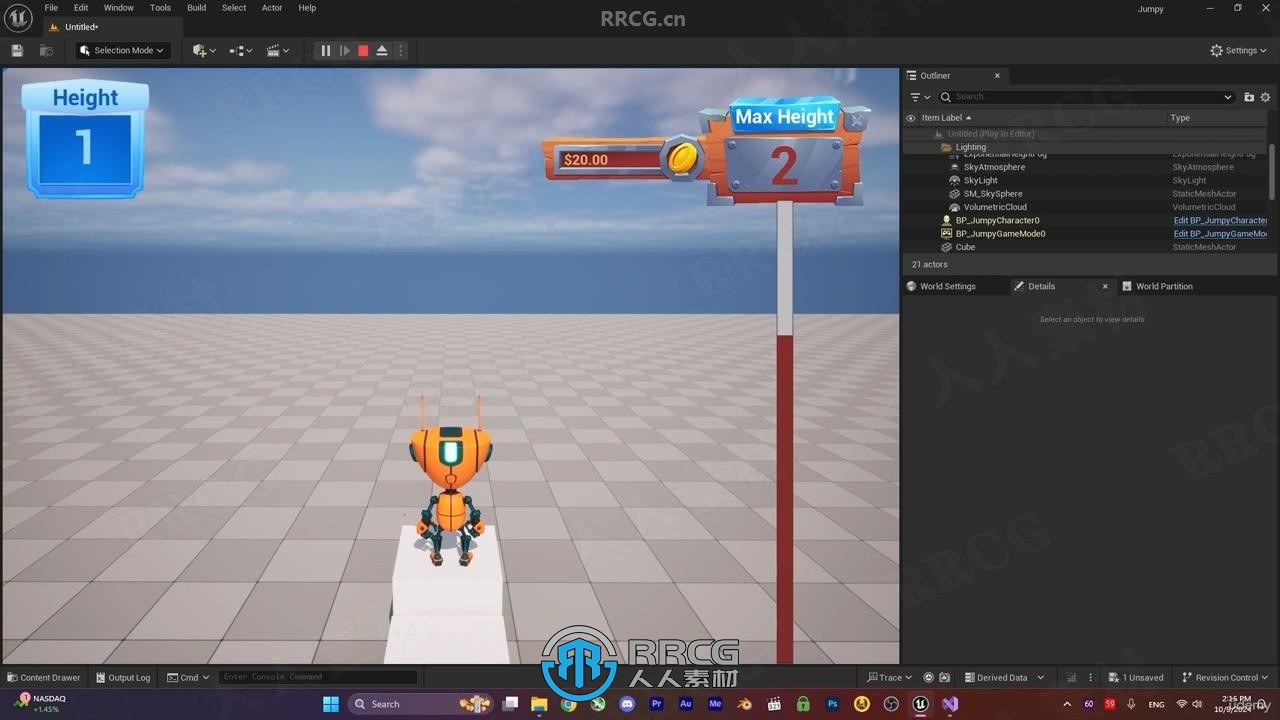This screenshot has height=720, width=1280.
Task: Click the 1 Unsaved indicator
Action: pos(1136,677)
